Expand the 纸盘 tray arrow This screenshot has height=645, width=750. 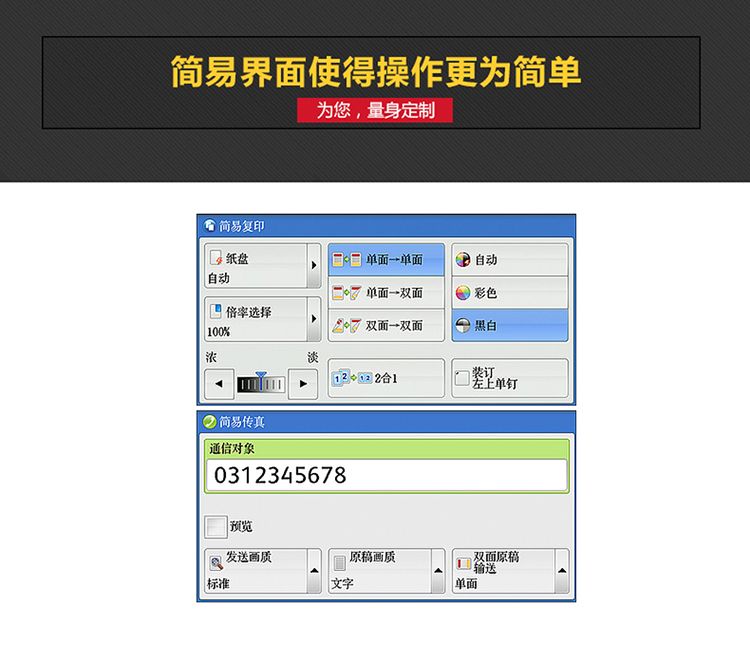[x=314, y=266]
